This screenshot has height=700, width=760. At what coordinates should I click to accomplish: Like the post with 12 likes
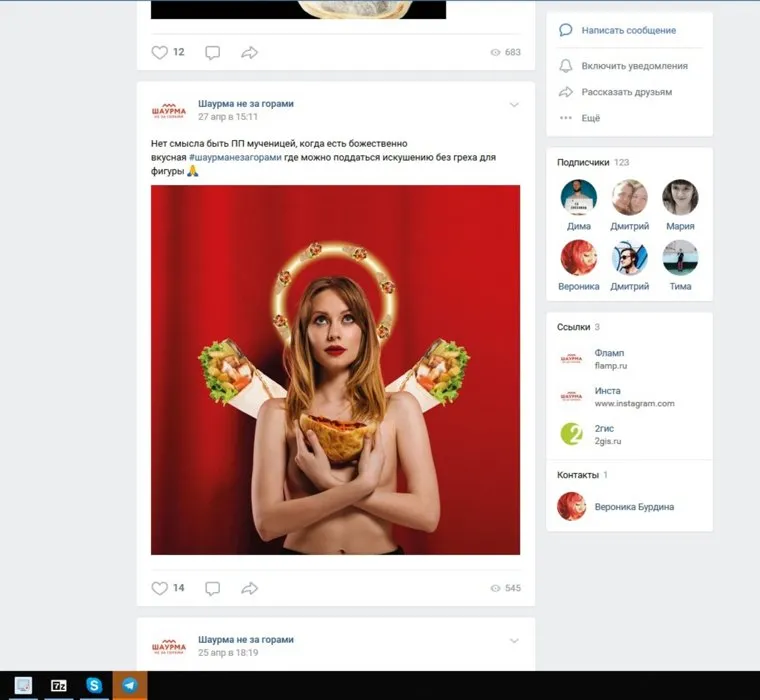tap(160, 52)
